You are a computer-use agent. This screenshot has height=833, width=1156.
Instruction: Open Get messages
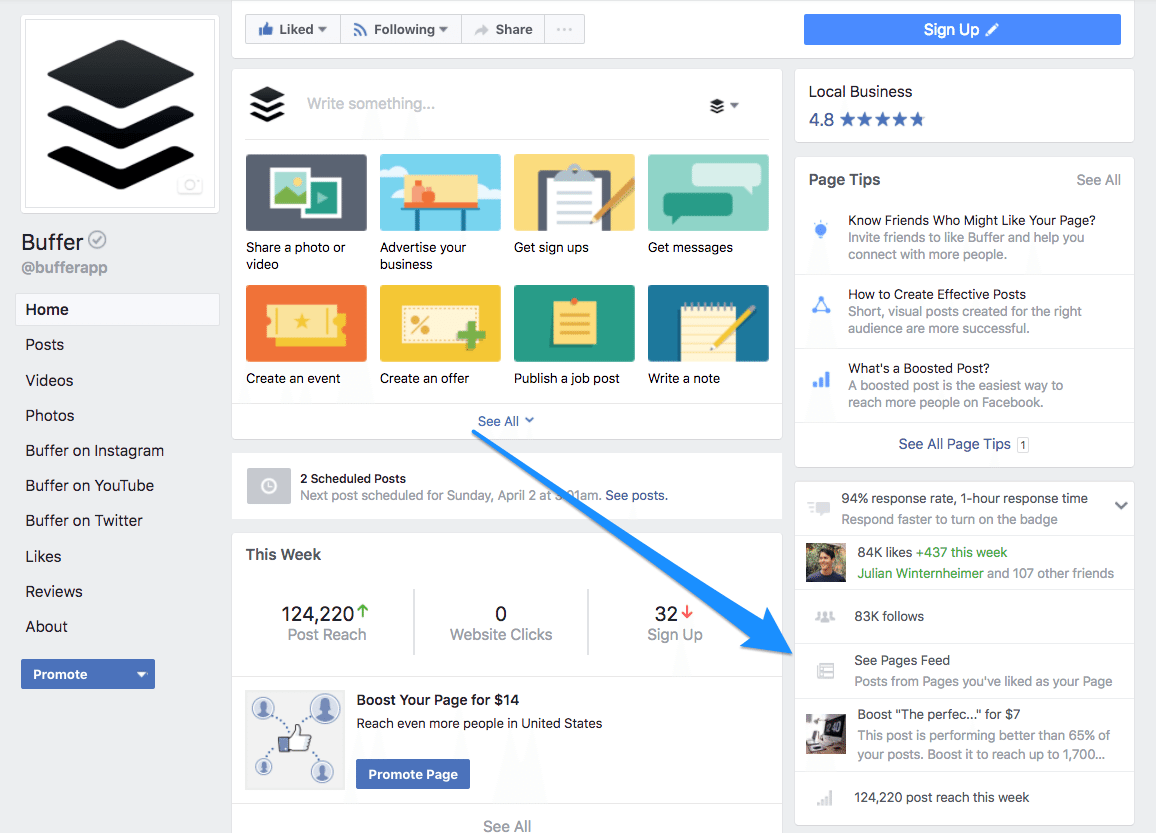pos(708,192)
